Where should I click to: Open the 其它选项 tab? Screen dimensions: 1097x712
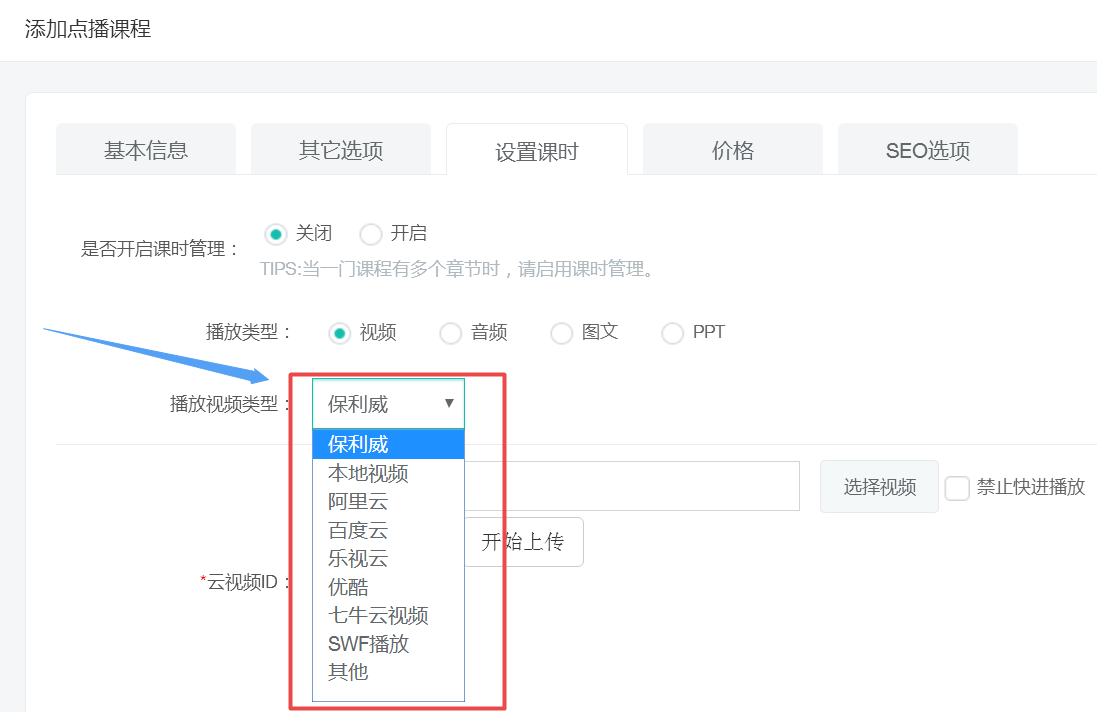click(x=340, y=151)
